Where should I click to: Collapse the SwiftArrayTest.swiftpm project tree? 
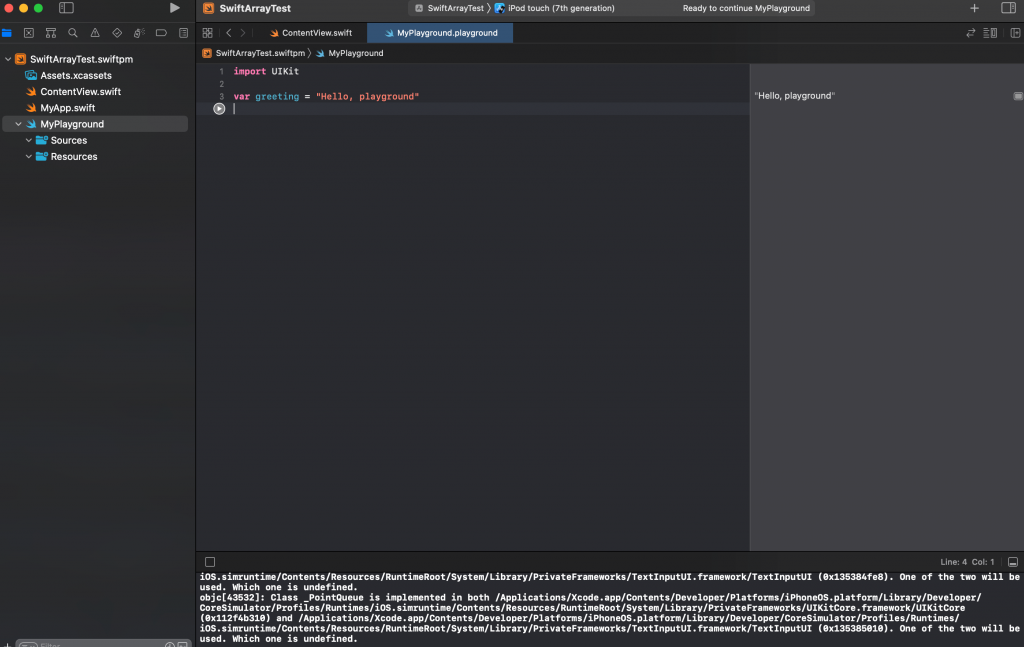[8, 59]
